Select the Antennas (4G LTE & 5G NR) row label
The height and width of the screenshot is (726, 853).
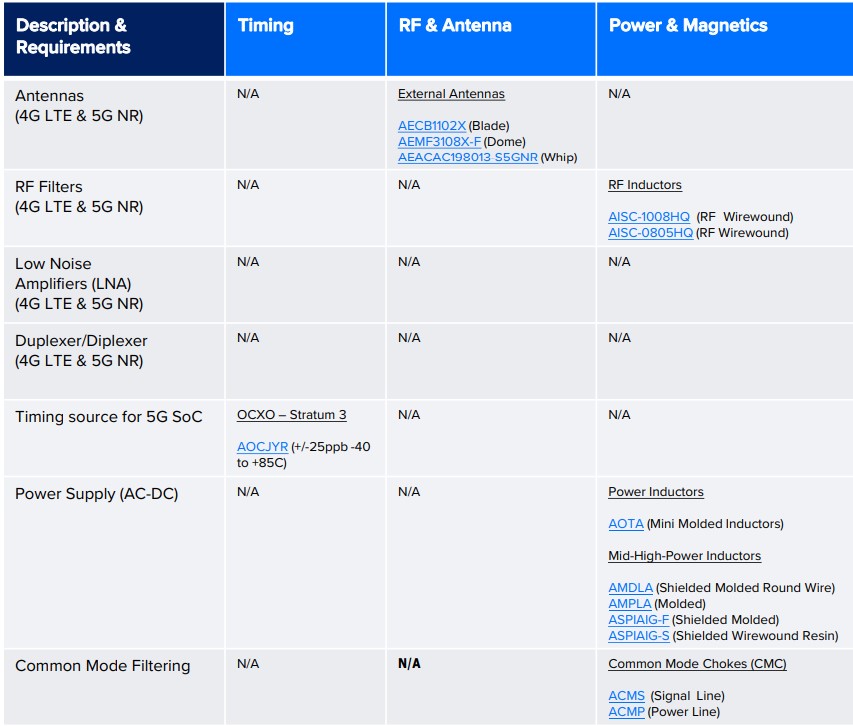[79, 106]
